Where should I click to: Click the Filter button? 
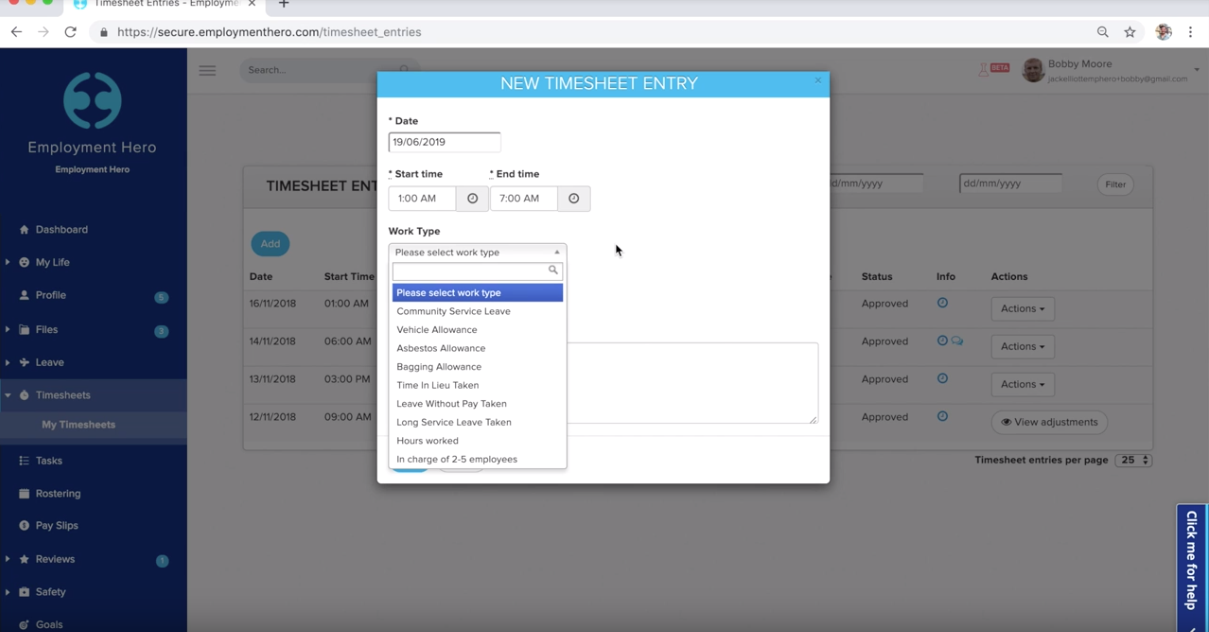coord(1114,184)
